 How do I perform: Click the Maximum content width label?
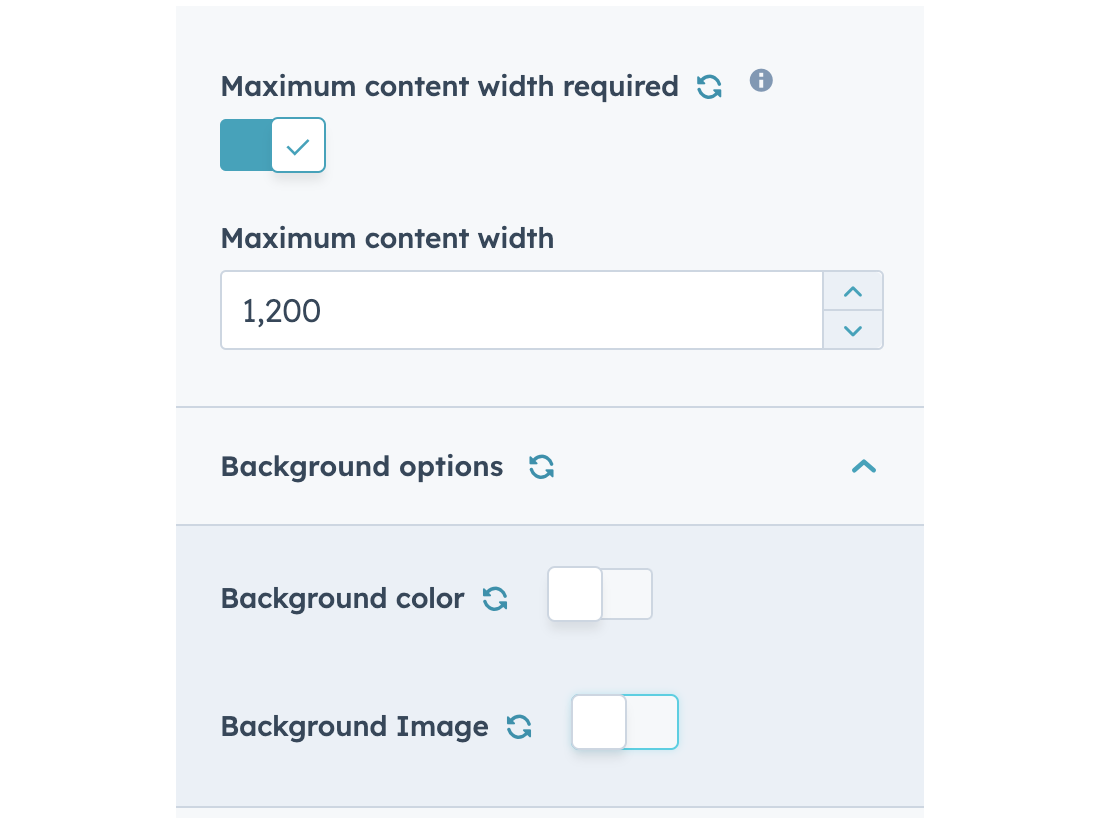(x=386, y=238)
